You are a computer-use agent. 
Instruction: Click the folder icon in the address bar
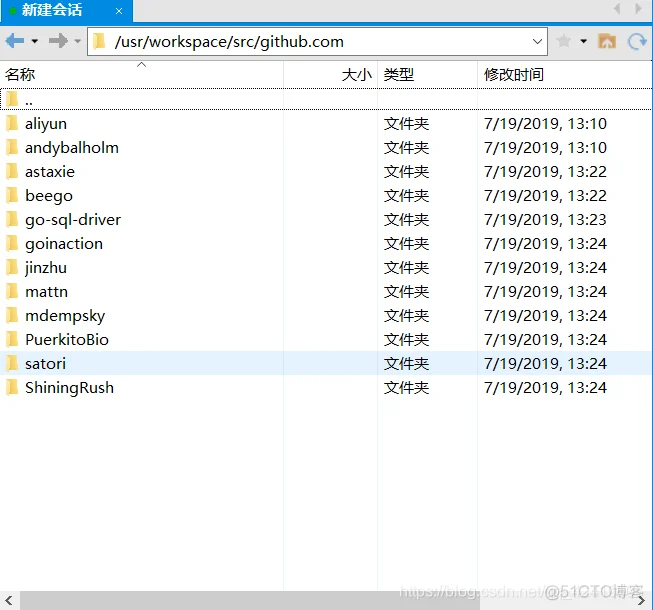pos(100,41)
